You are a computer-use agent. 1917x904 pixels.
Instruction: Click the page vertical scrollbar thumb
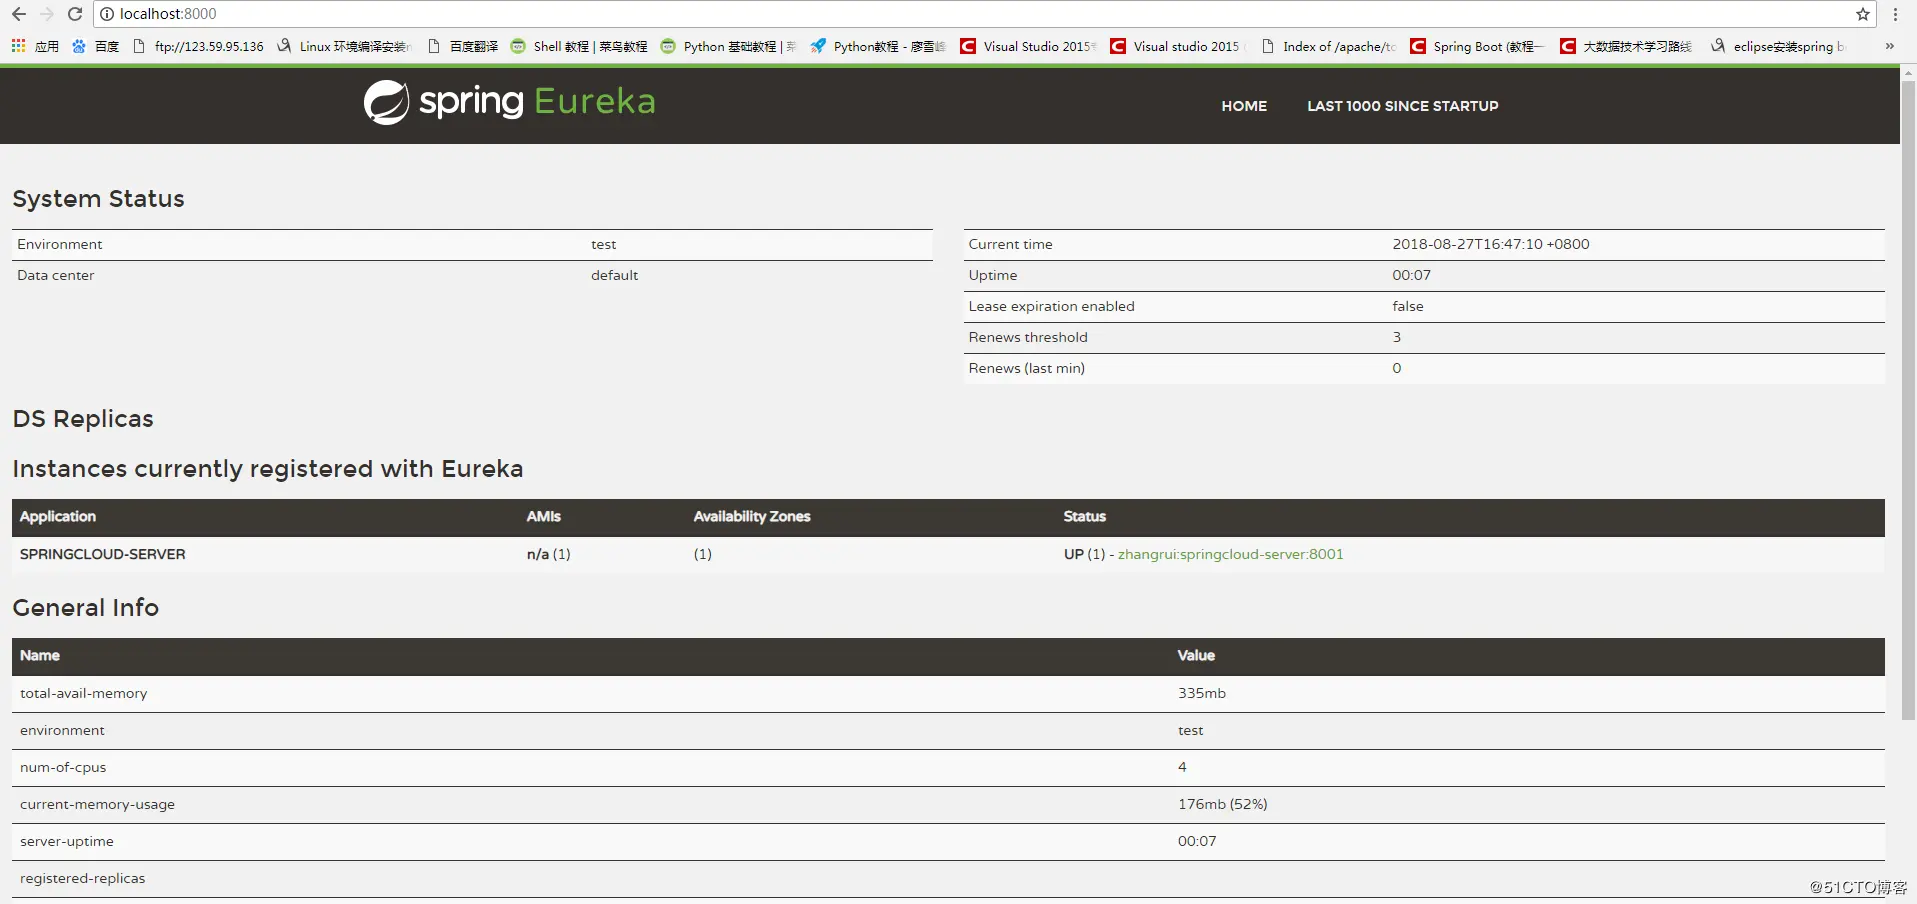pos(1908,400)
